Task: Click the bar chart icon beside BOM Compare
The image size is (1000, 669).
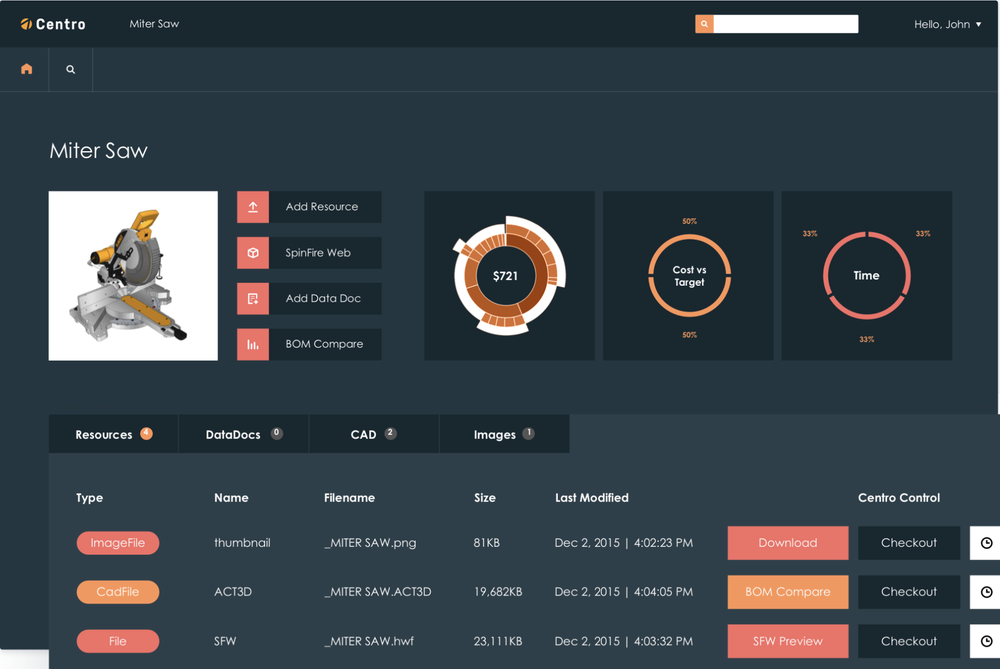Action: pyautogui.click(x=253, y=344)
